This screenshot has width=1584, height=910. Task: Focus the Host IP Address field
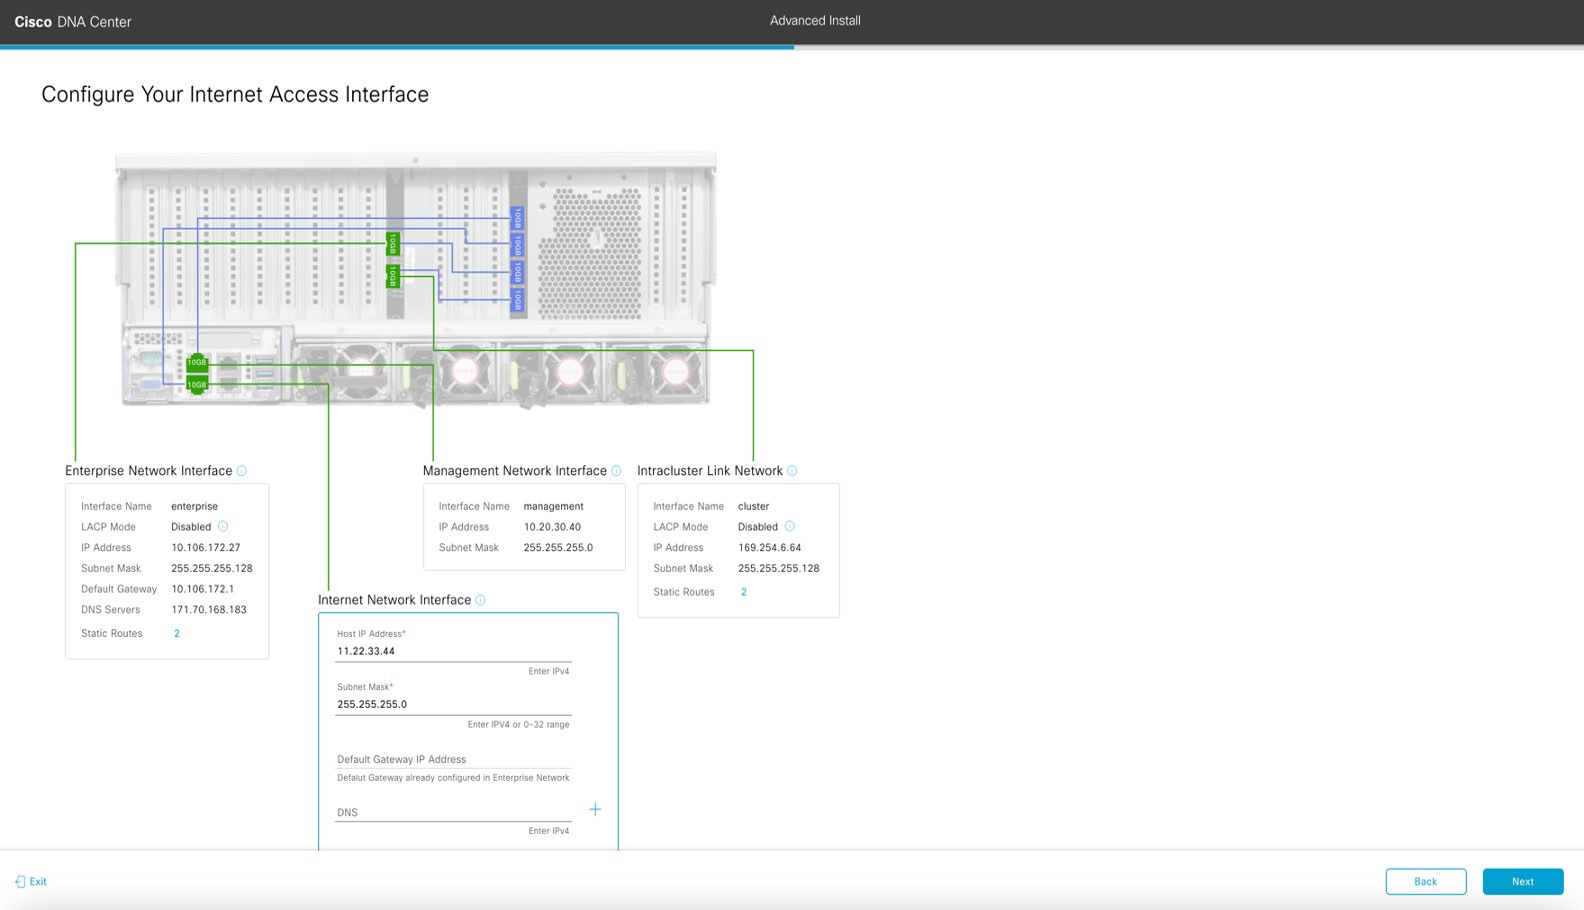(x=452, y=651)
